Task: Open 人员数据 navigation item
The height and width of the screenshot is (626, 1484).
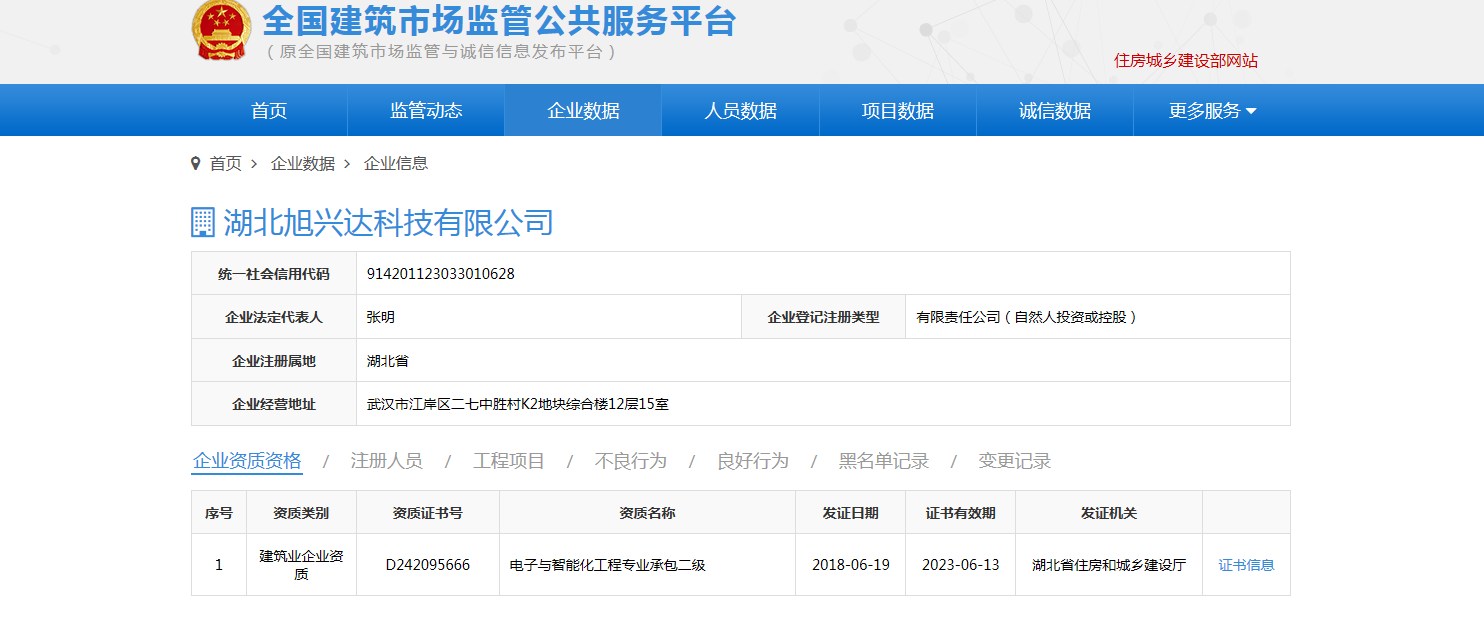Action: tap(740, 111)
